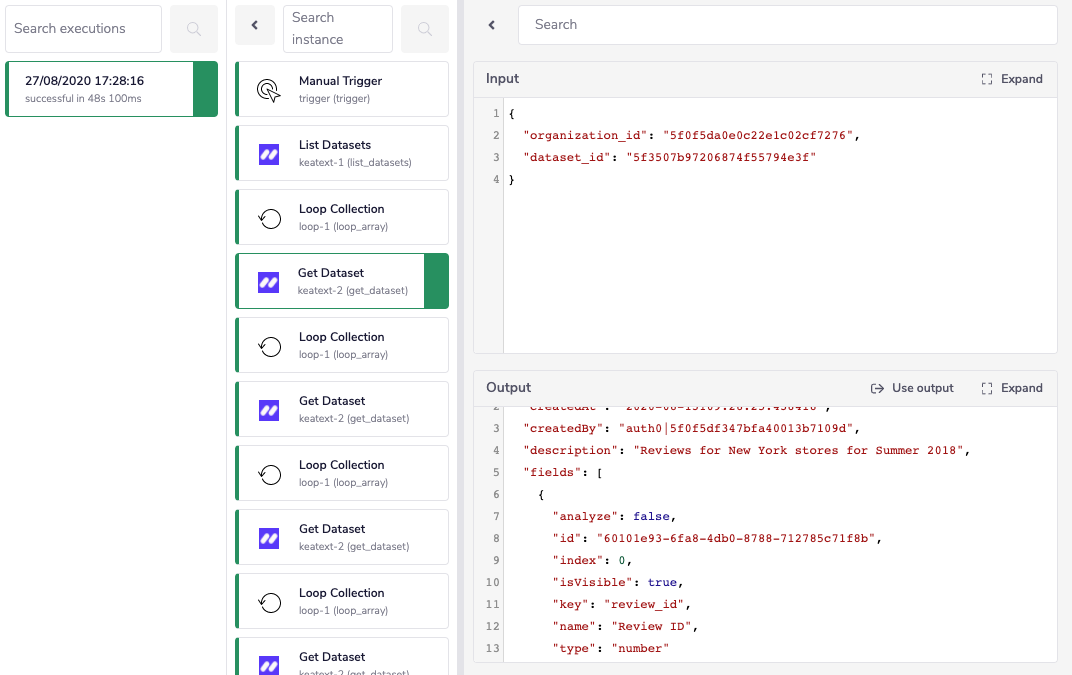Collapse the detail panel using the left chevron
Screen dimensions: 1072x675
coord(492,25)
